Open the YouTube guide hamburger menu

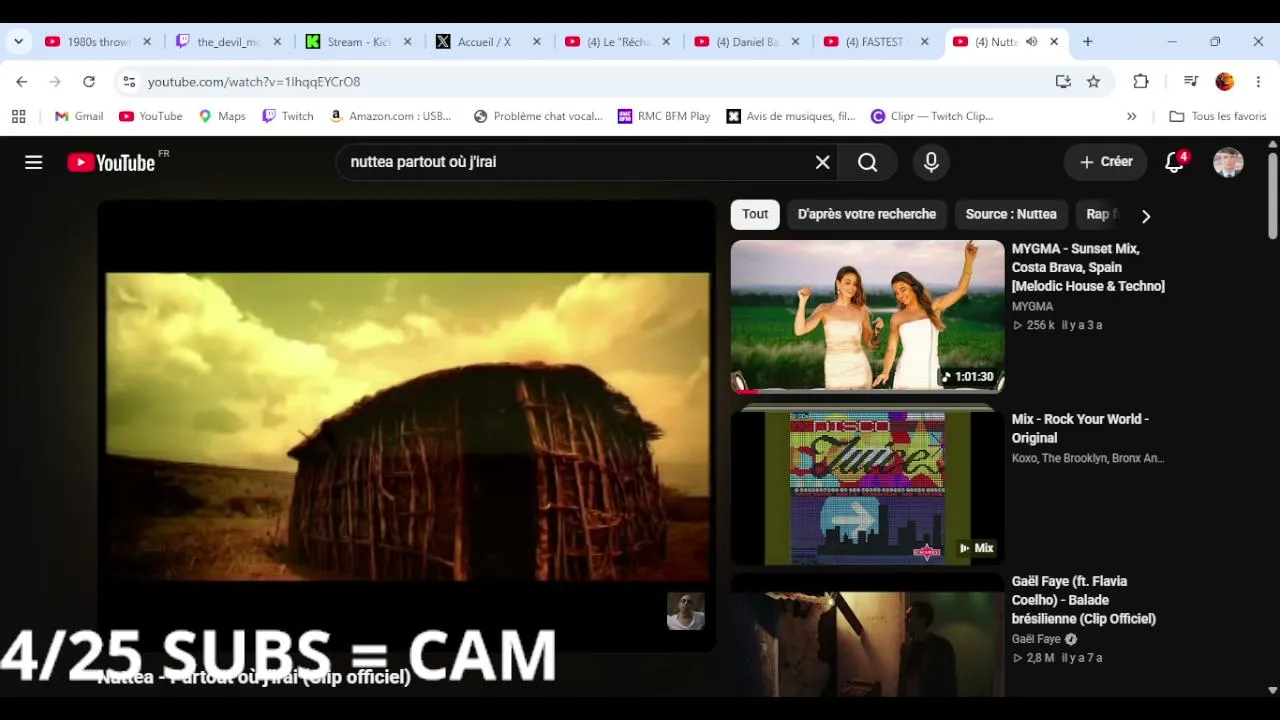34,162
